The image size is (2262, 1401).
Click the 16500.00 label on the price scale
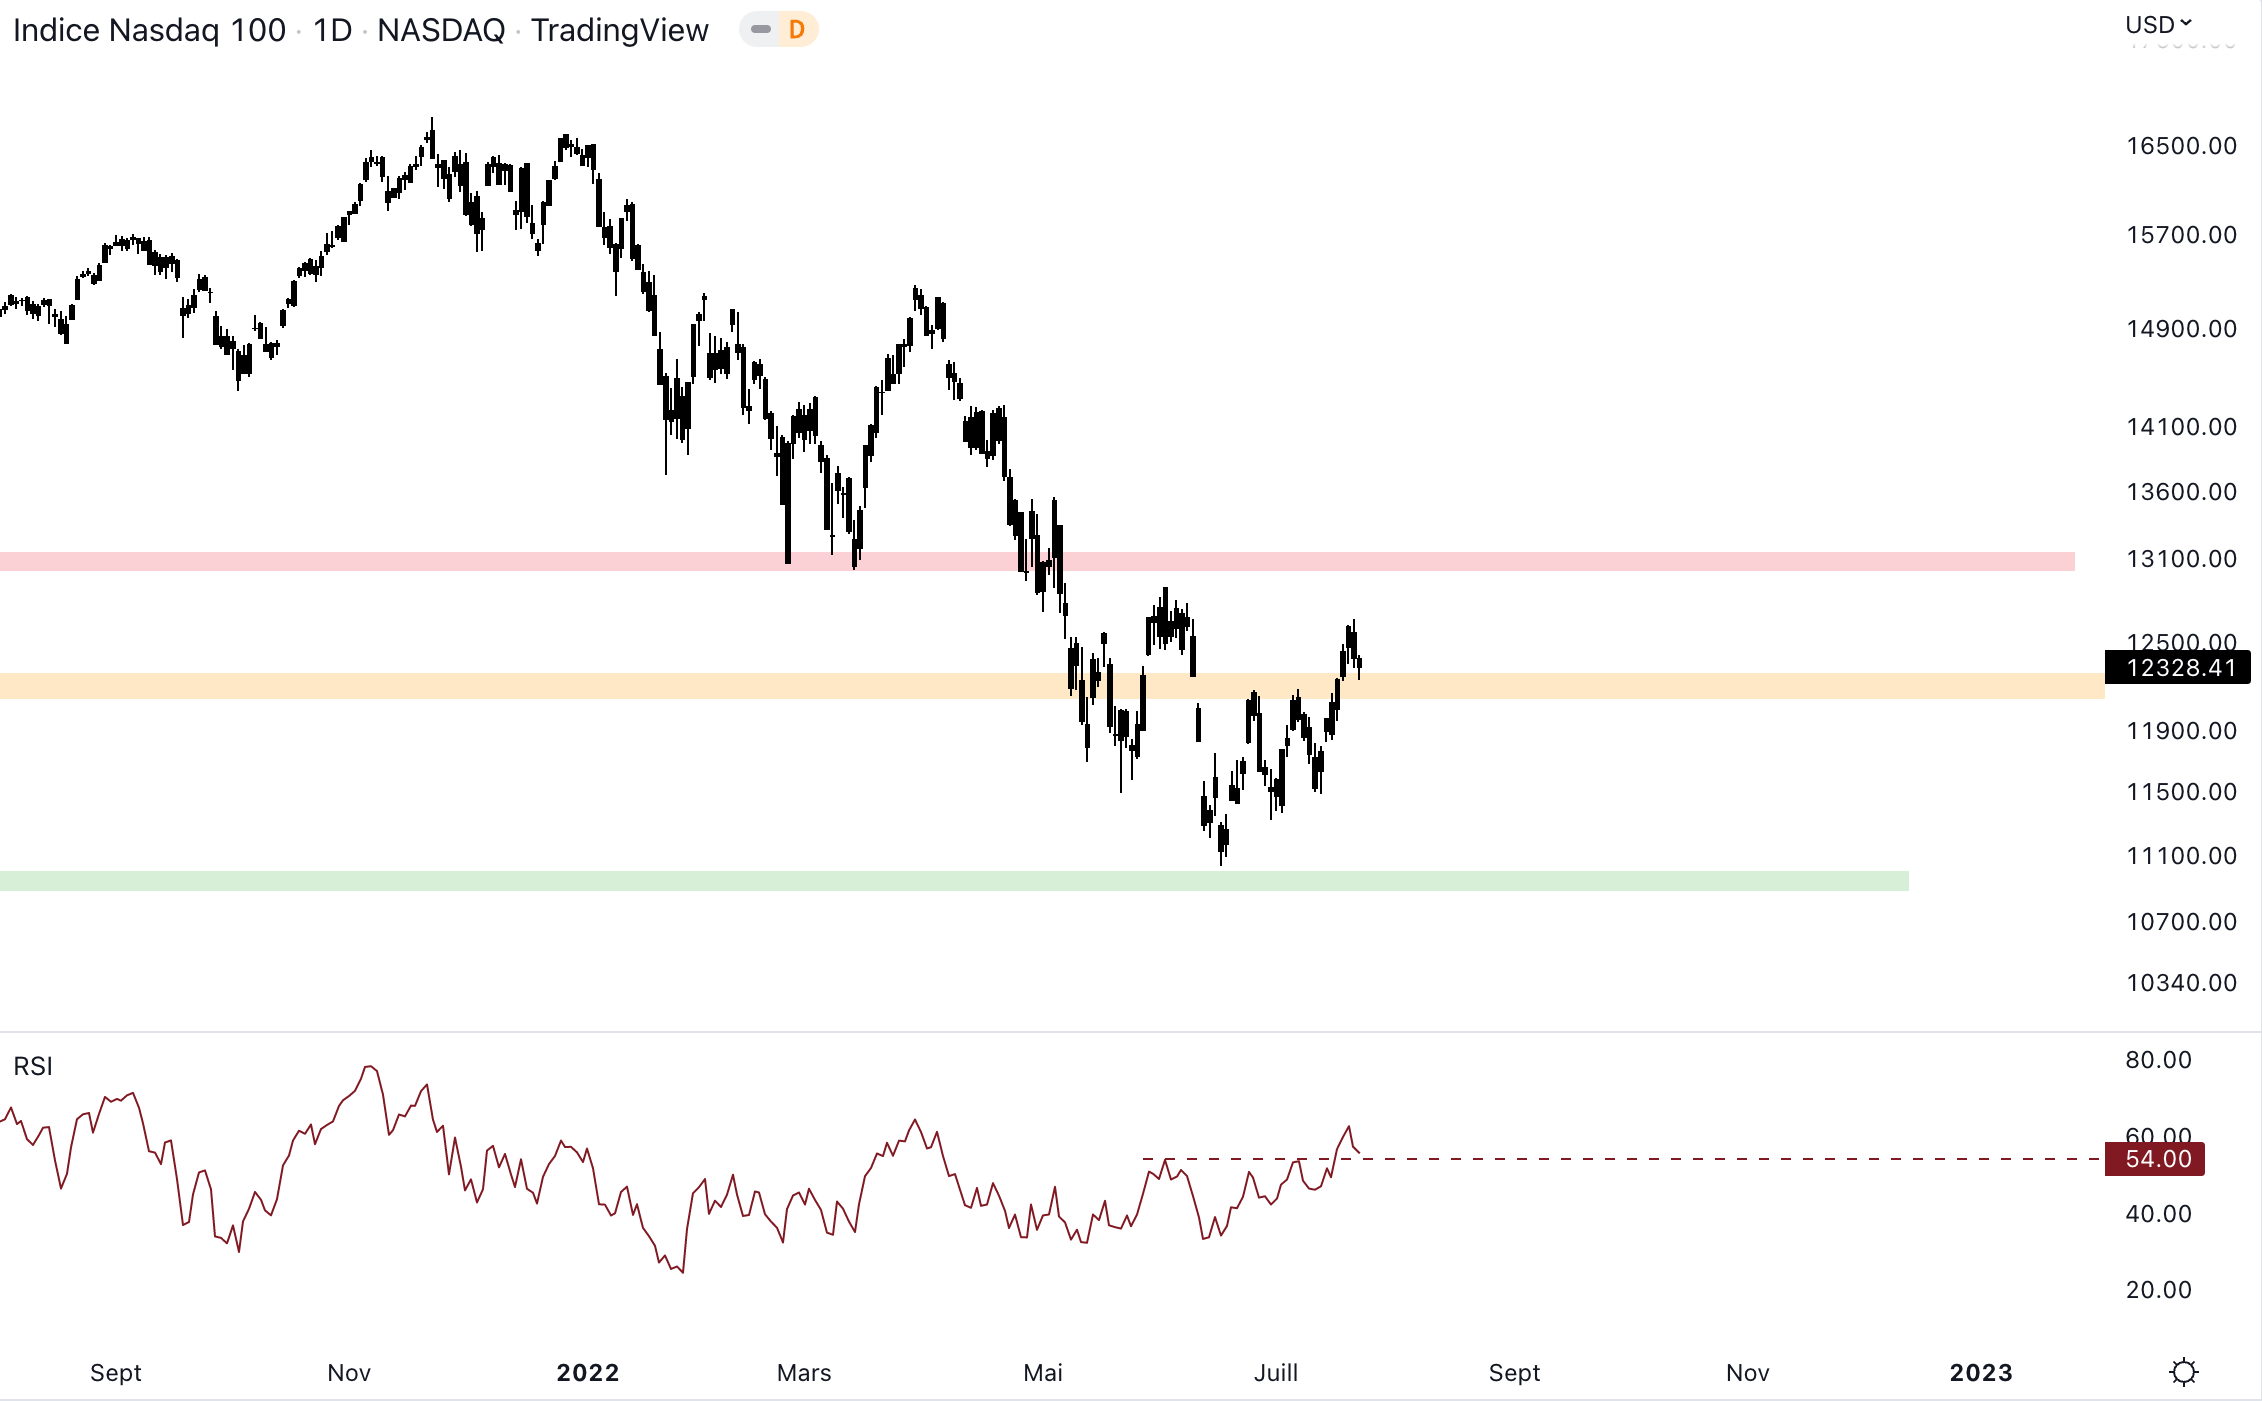click(2181, 146)
